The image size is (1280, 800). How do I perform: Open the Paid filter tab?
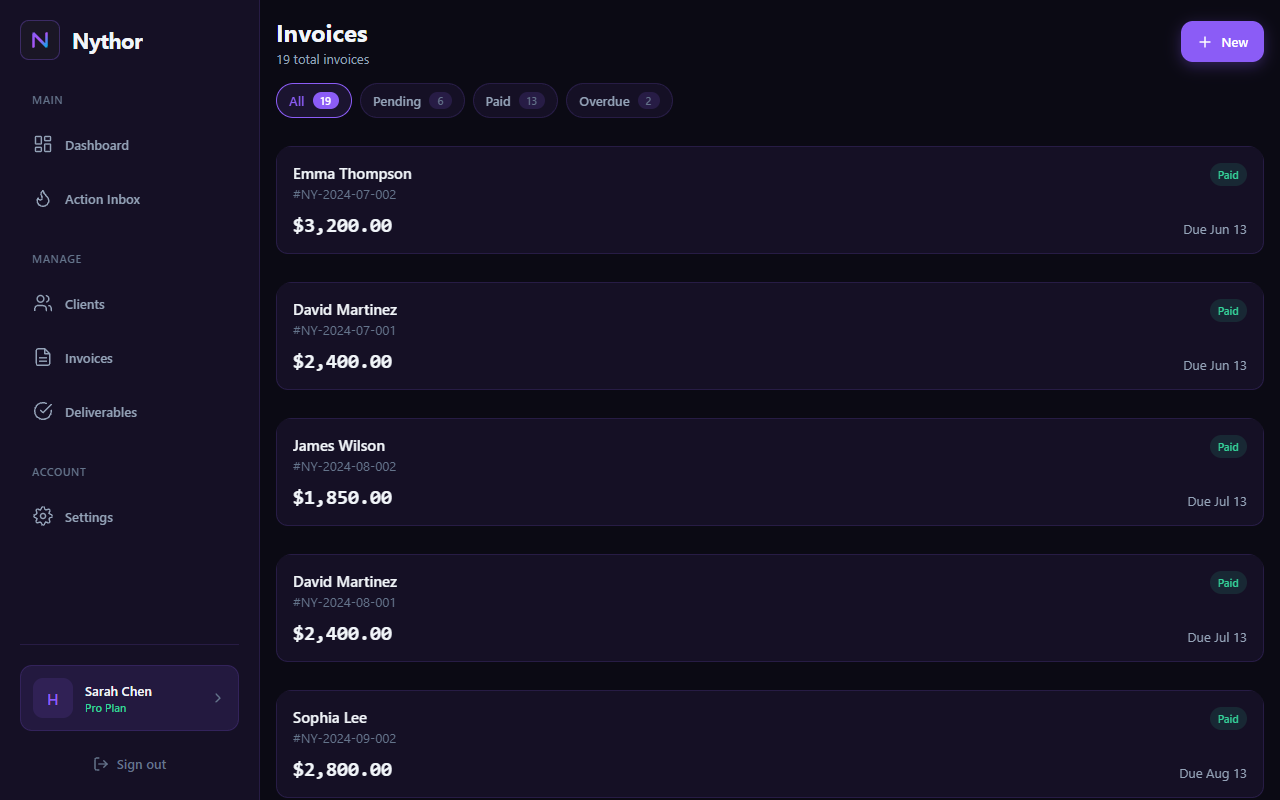[515, 100]
